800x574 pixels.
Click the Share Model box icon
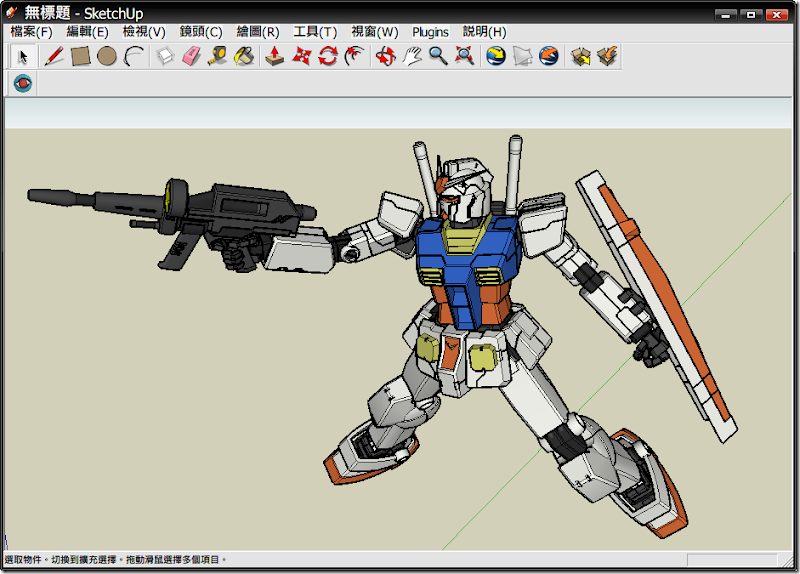(607, 56)
